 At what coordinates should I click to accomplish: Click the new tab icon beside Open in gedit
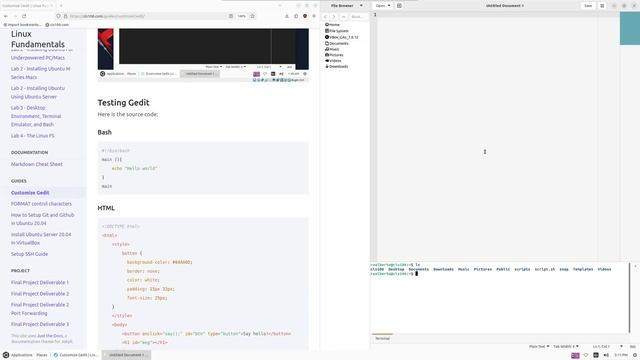pyautogui.click(x=399, y=6)
